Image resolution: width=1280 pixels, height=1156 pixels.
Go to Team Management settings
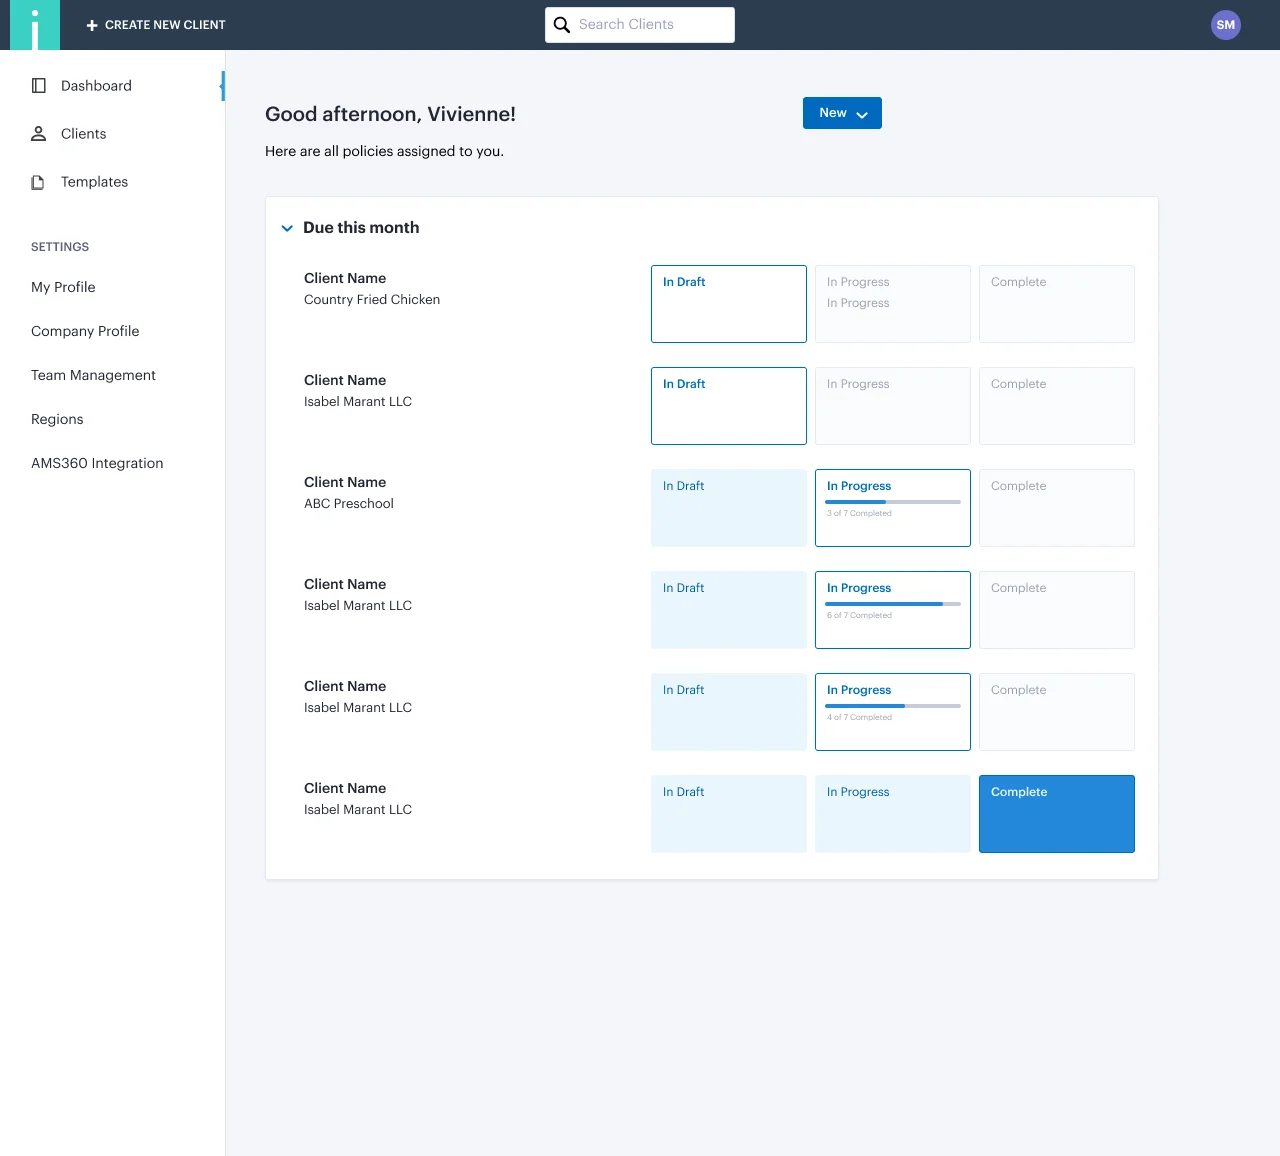[x=93, y=375]
